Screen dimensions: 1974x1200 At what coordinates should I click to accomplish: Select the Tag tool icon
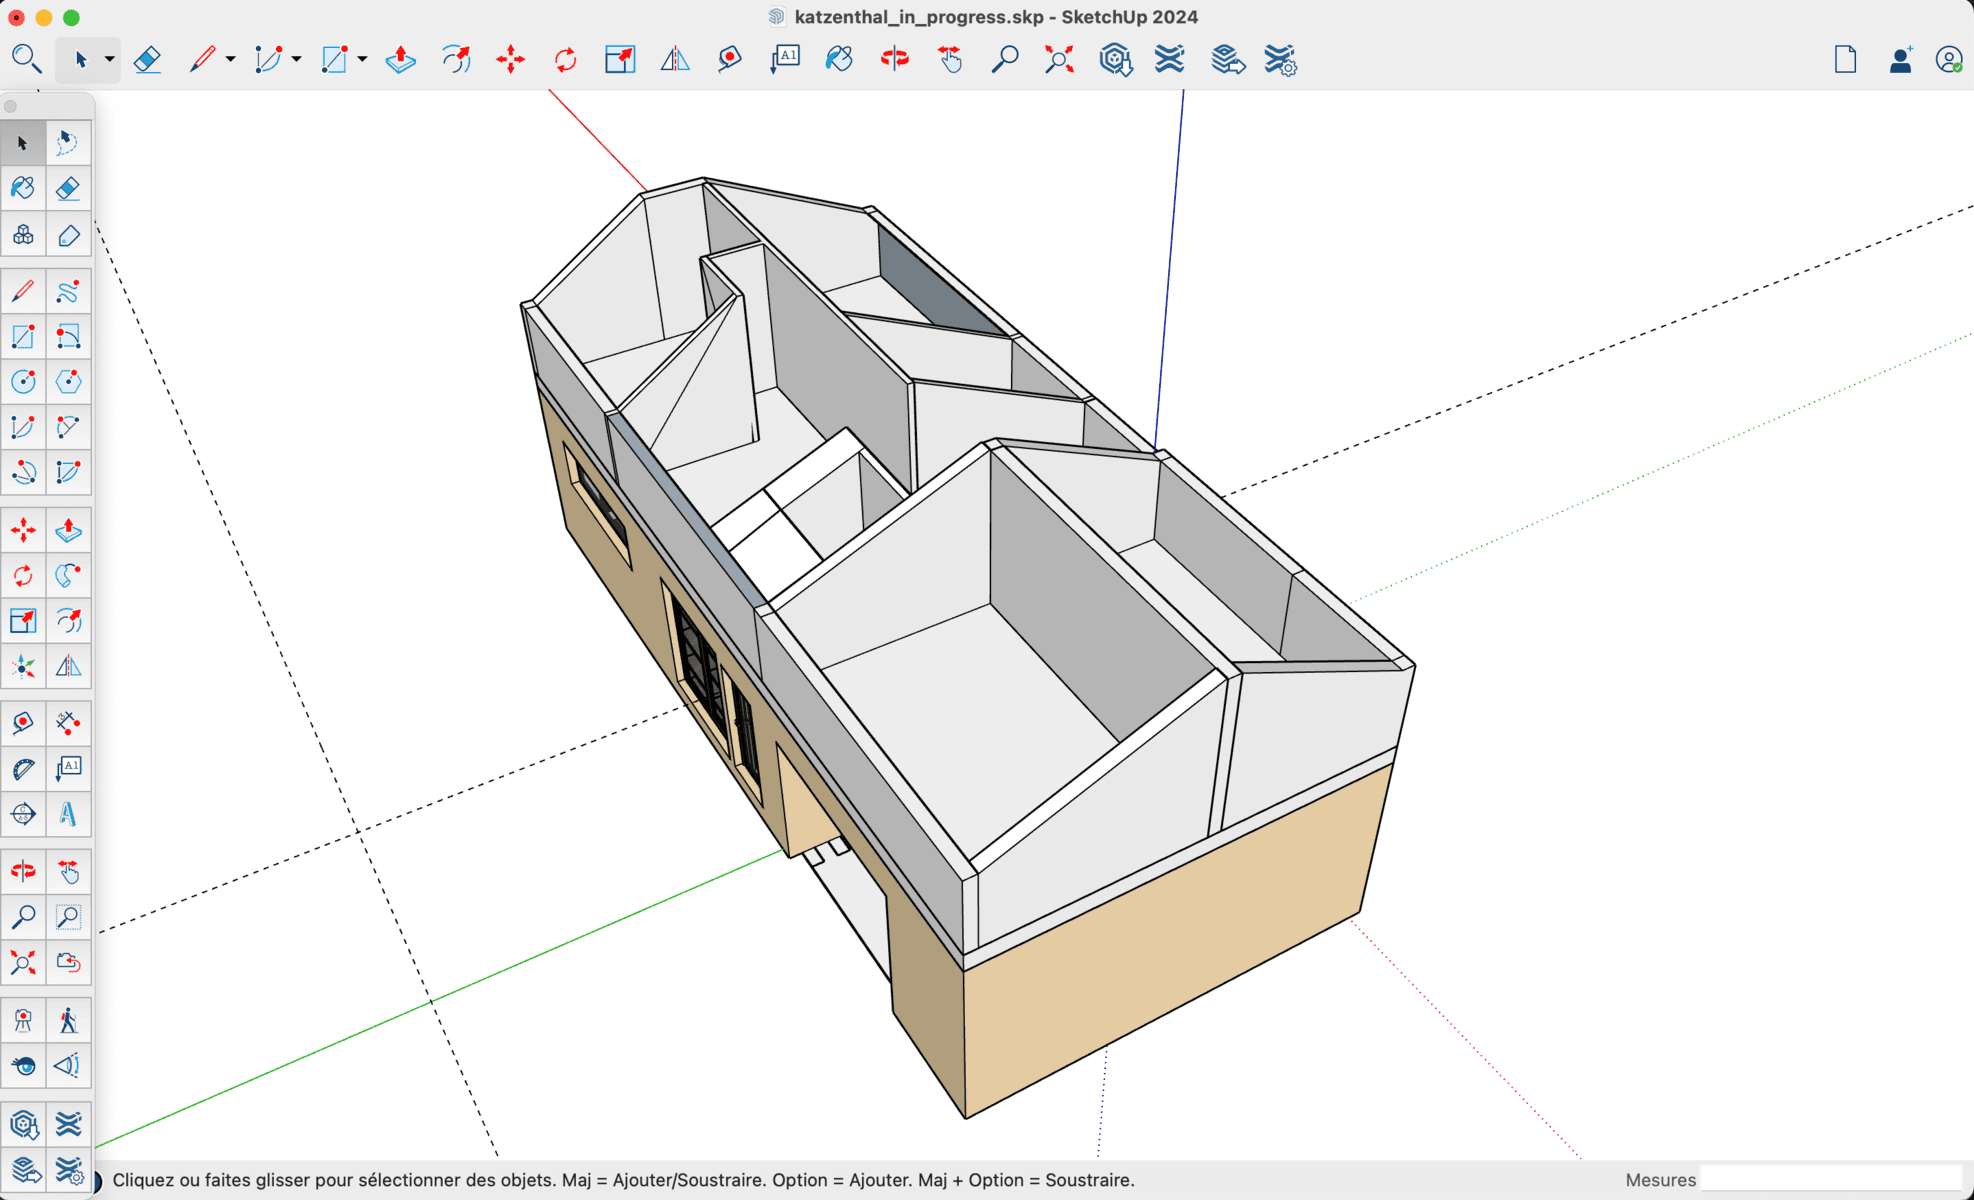point(68,235)
